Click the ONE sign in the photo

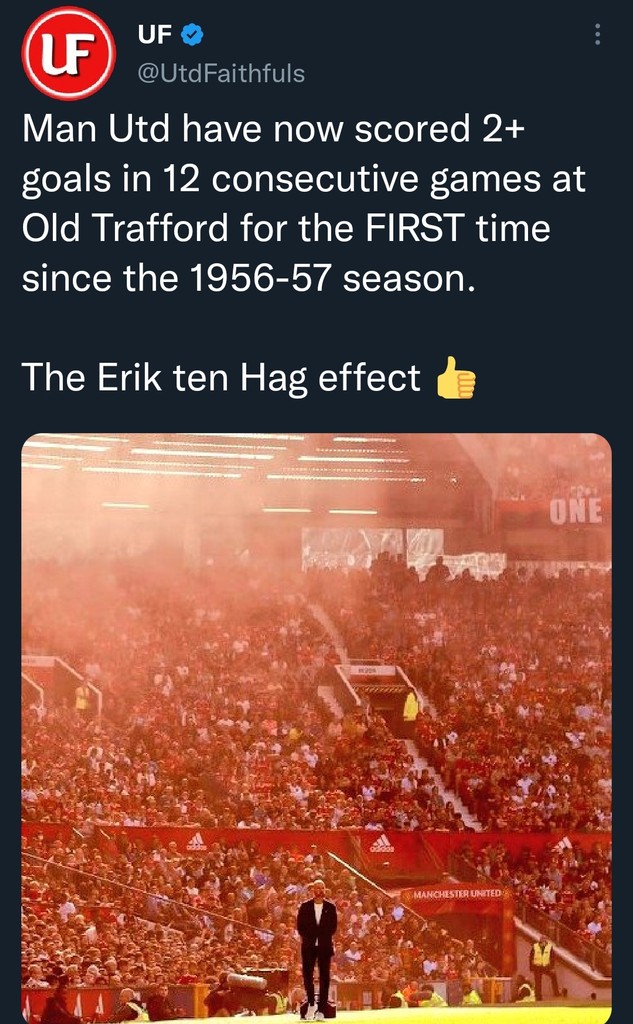(575, 511)
